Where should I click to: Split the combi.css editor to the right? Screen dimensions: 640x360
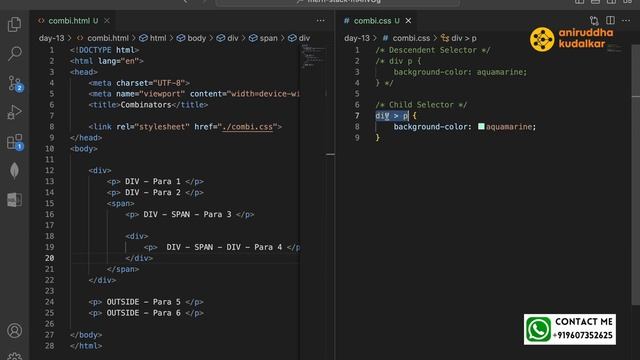(610, 20)
